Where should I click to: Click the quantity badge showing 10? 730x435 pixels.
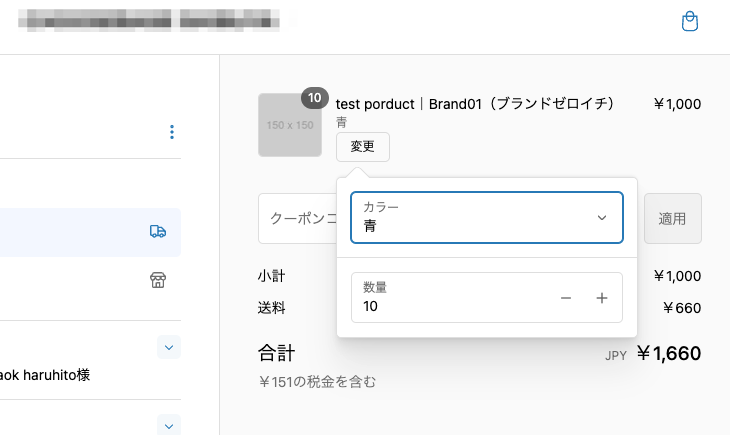[x=315, y=98]
